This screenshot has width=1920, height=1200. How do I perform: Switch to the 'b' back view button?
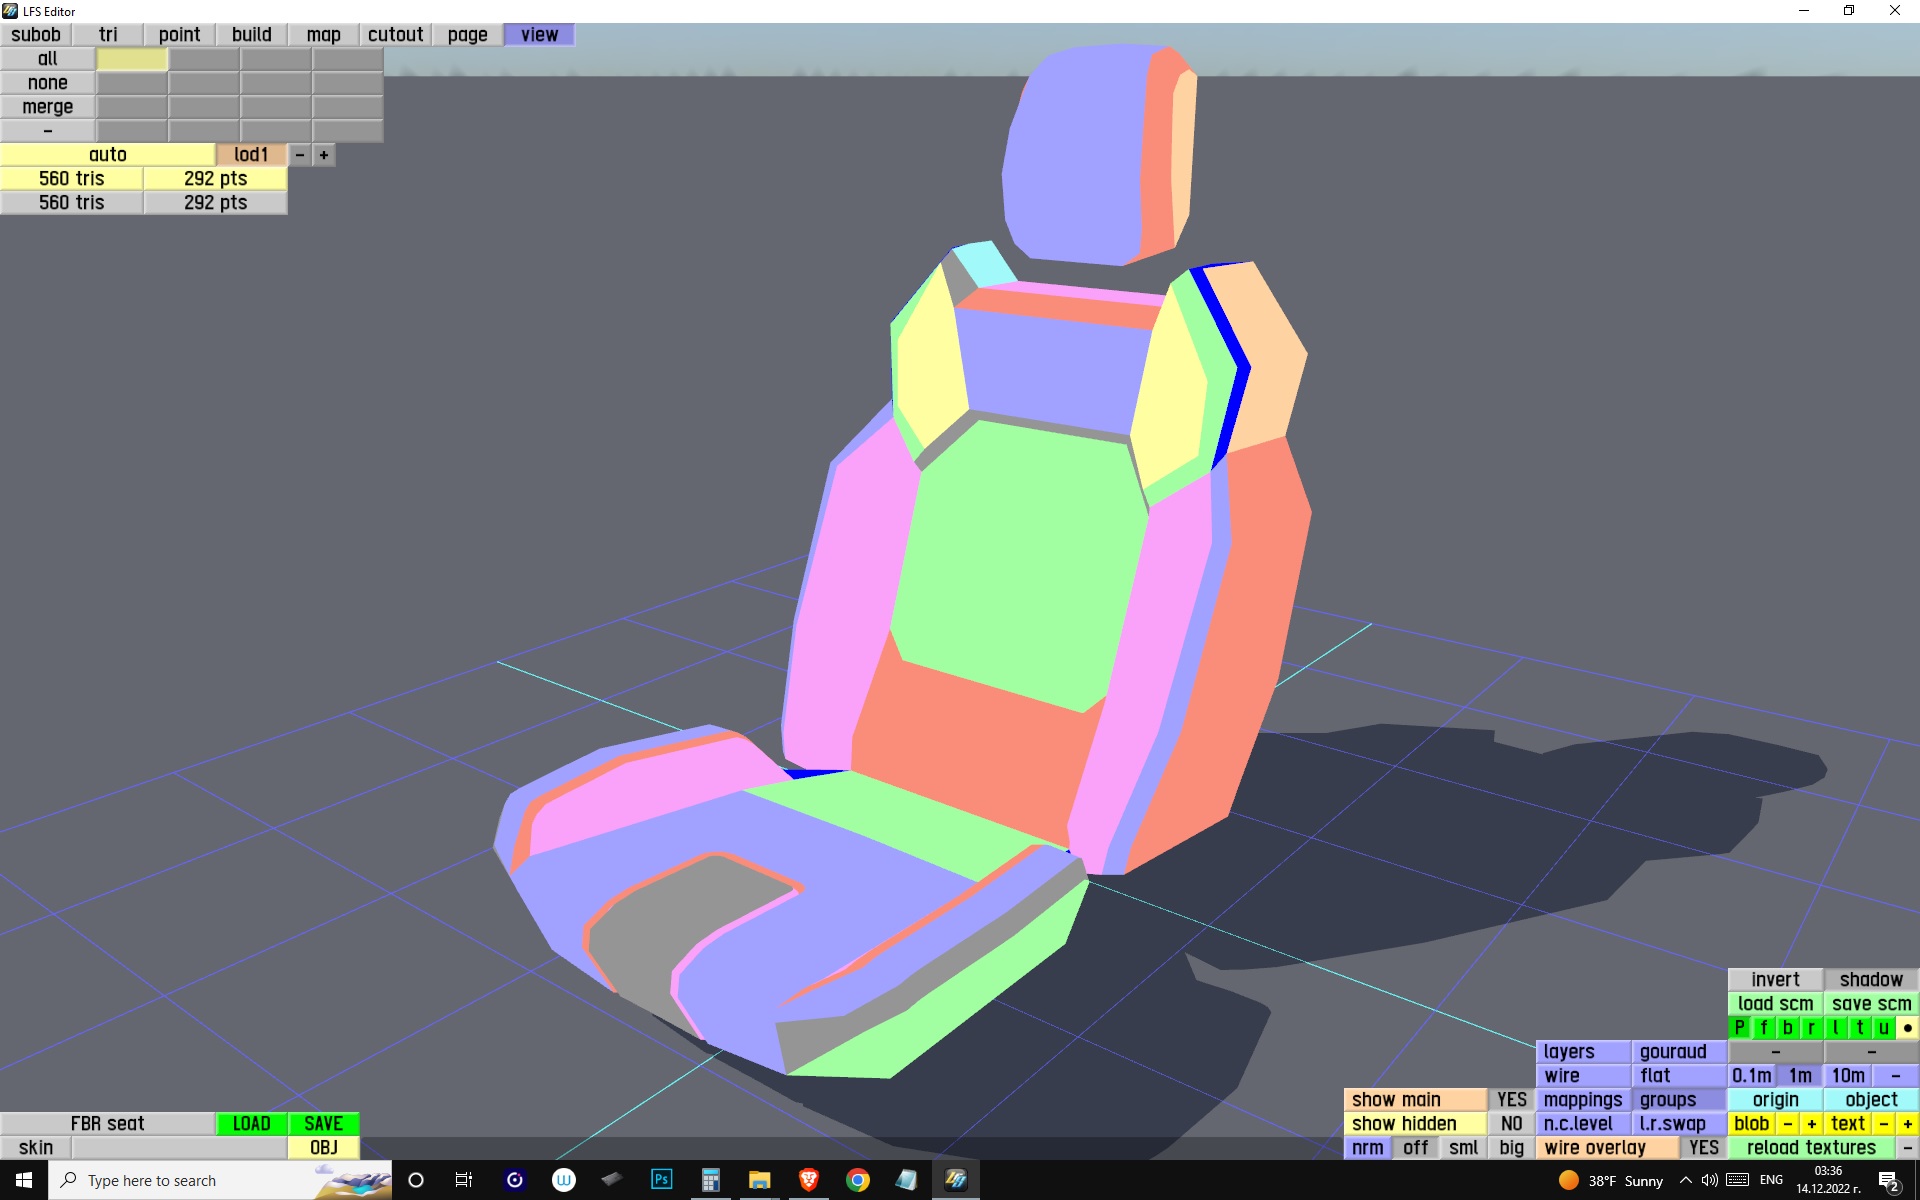[x=1787, y=1028]
